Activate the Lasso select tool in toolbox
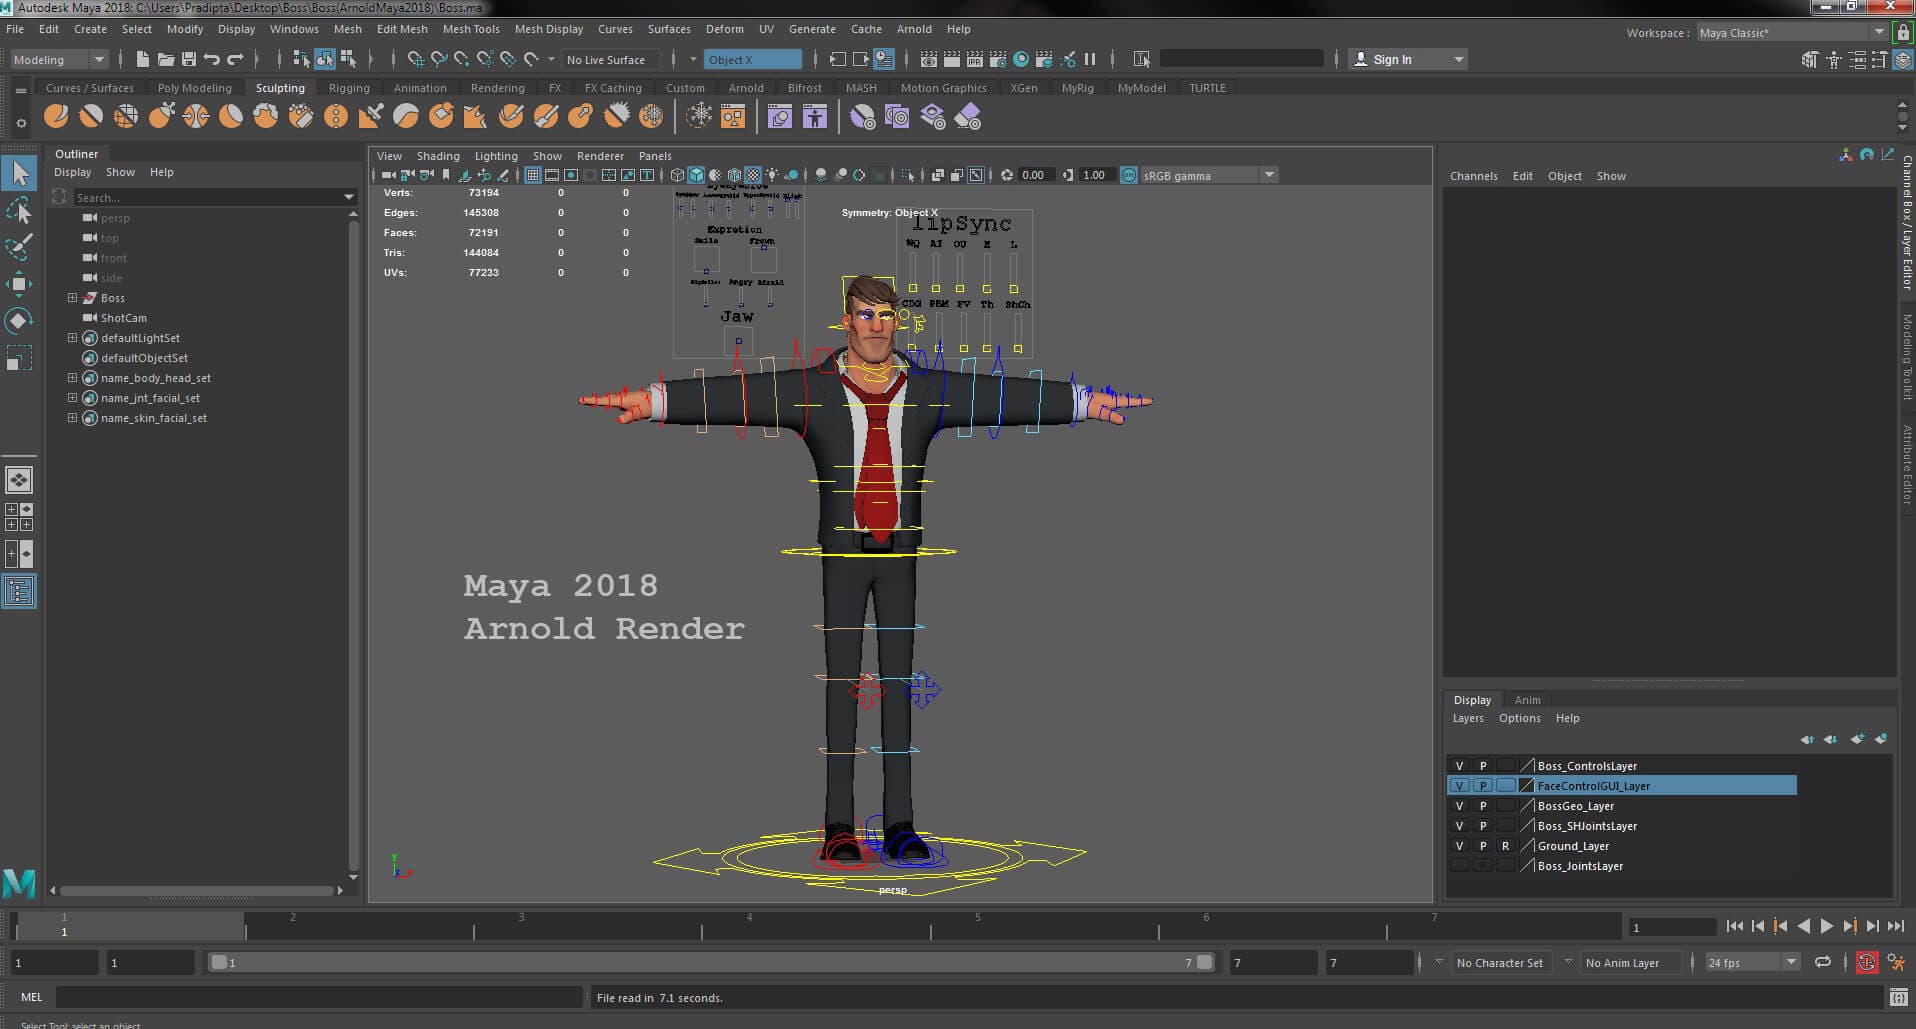This screenshot has width=1916, height=1029. point(19,211)
